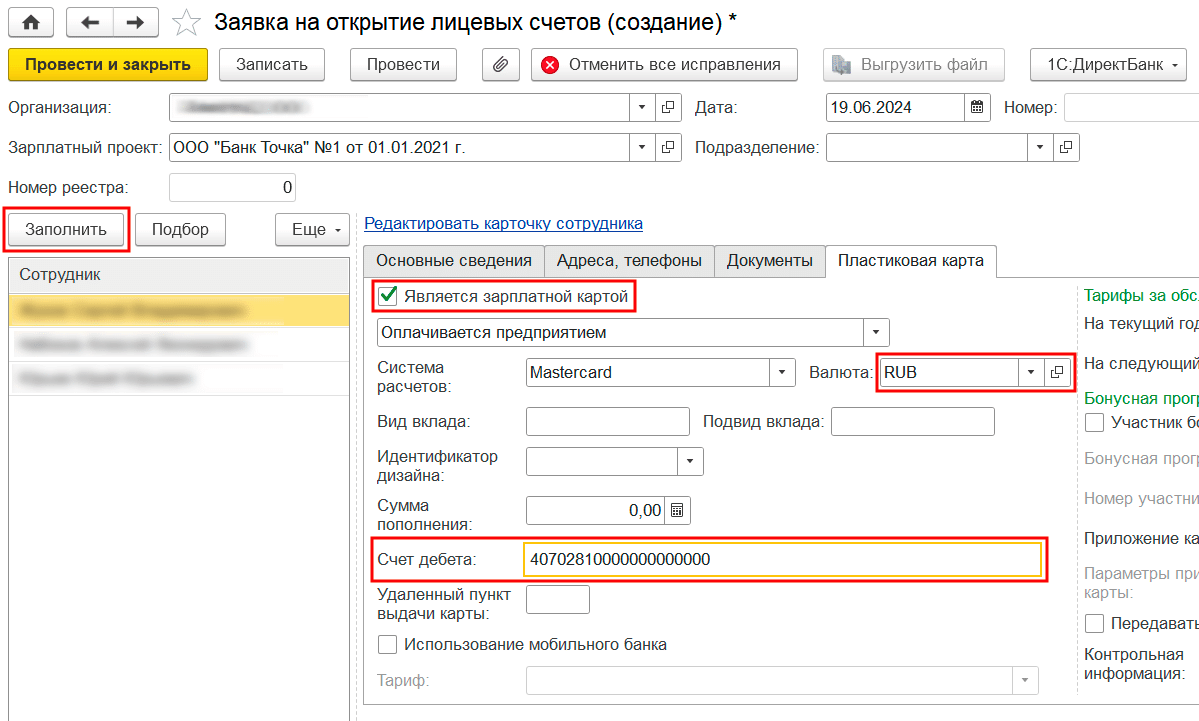
Task: Go back with the left arrow
Action: (90, 21)
